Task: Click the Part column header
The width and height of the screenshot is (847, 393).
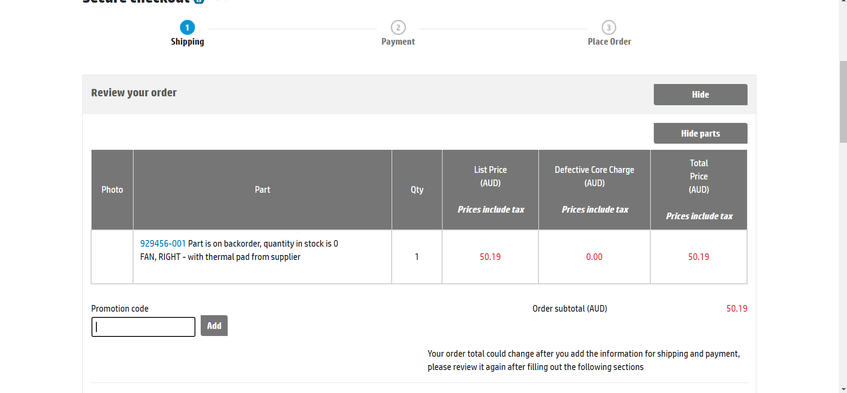Action: [263, 190]
